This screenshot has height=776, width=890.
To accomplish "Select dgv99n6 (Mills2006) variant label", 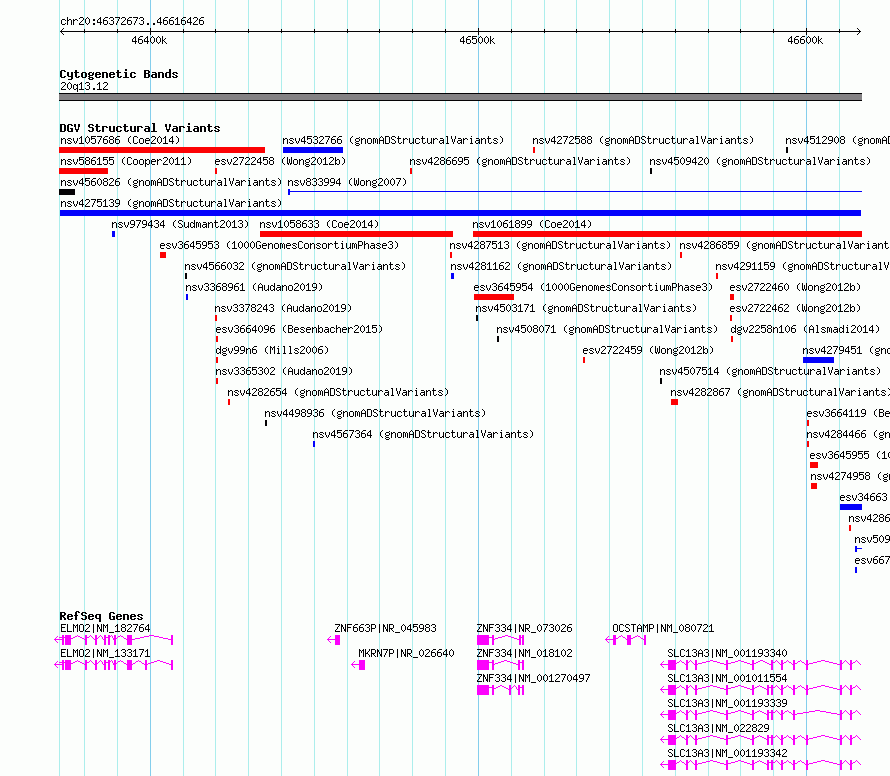I will pos(272,350).
